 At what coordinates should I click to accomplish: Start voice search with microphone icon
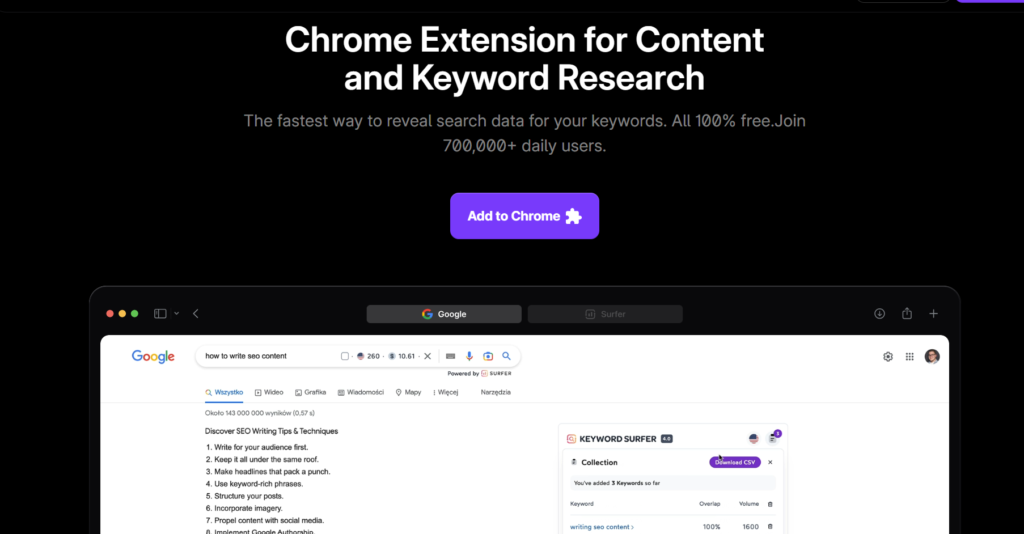[x=469, y=356]
